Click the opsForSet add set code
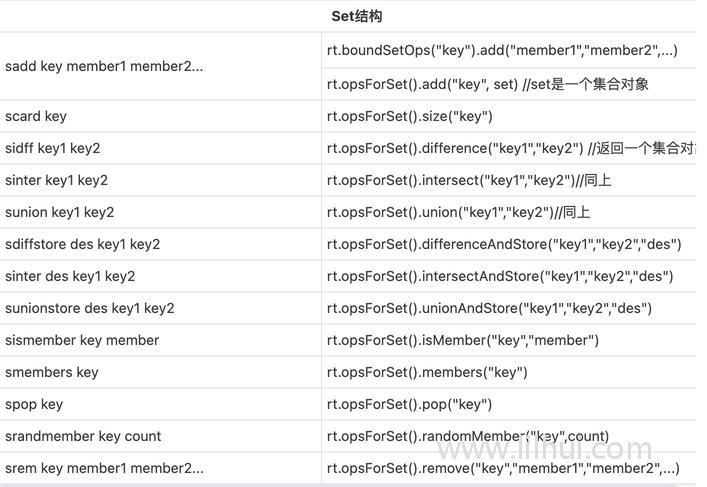The image size is (707, 487). (487, 84)
